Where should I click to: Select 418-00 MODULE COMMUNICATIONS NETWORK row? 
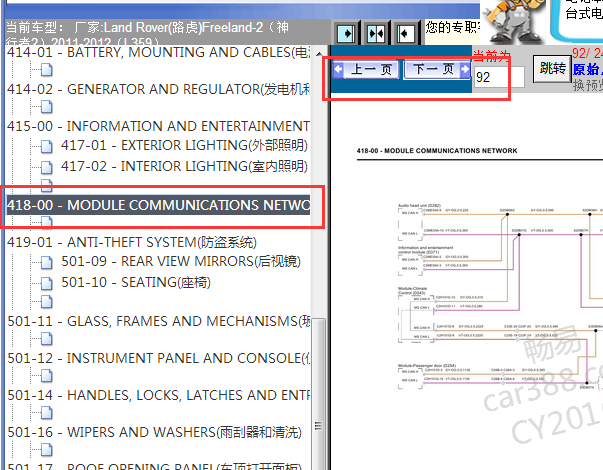coord(158,205)
